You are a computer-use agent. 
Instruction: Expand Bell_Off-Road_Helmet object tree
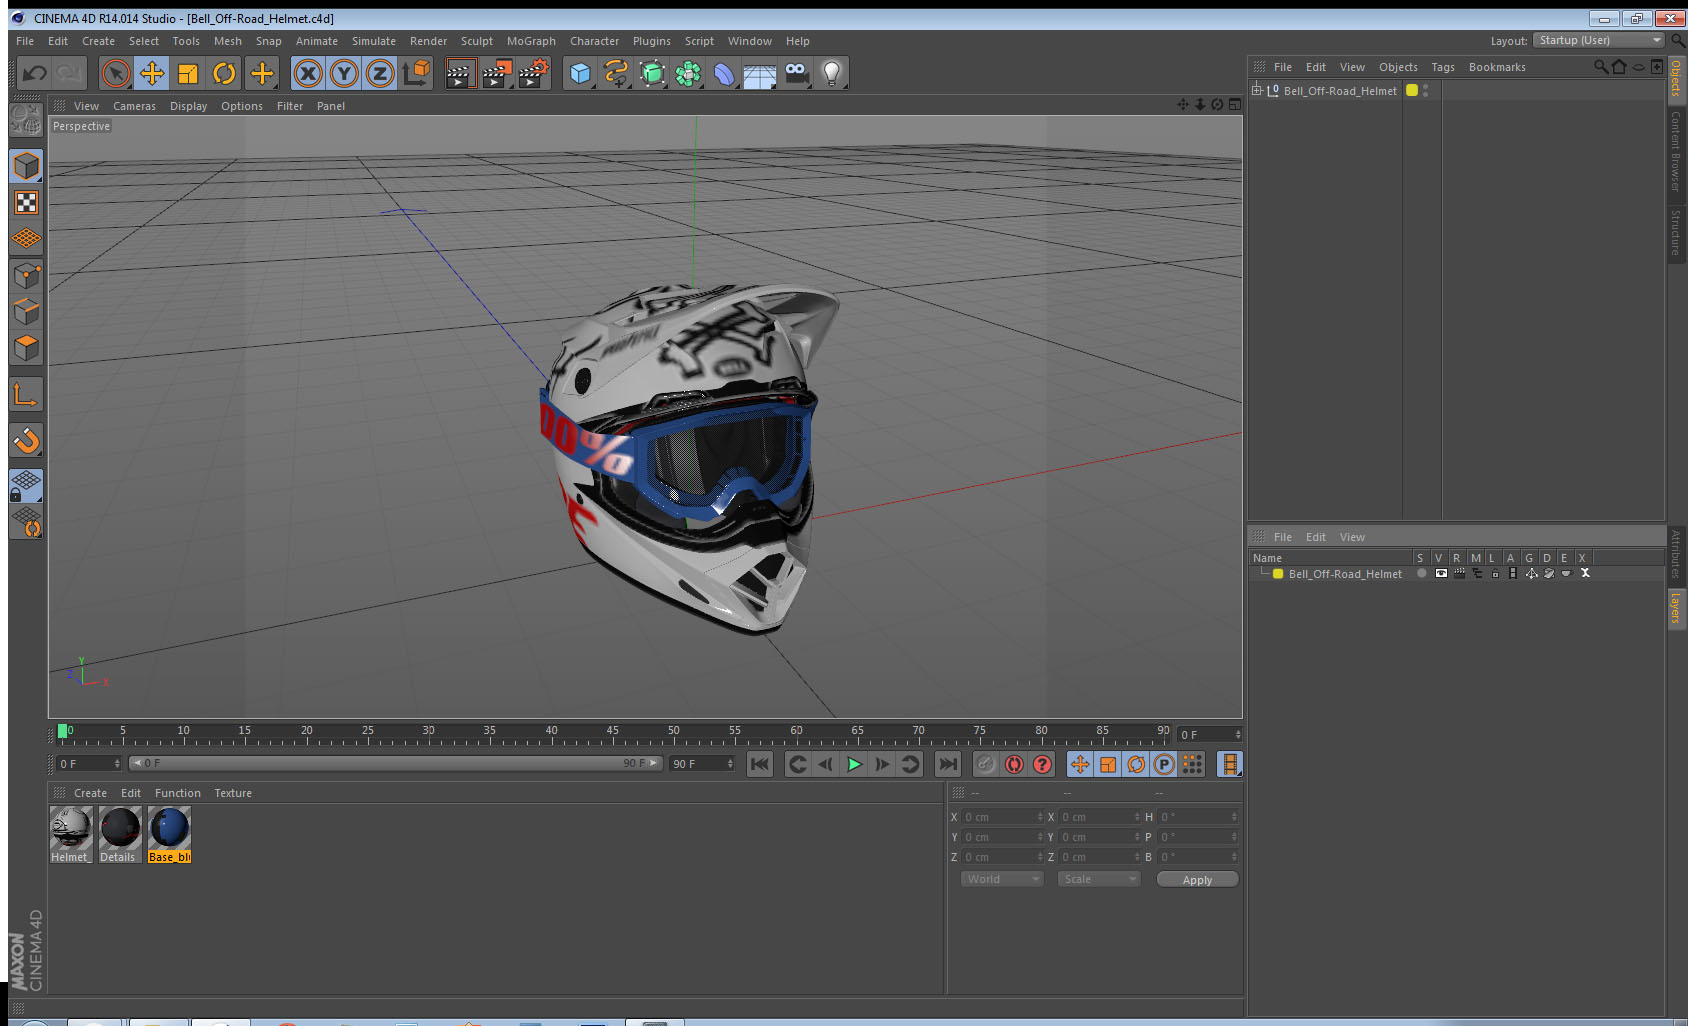click(x=1257, y=90)
